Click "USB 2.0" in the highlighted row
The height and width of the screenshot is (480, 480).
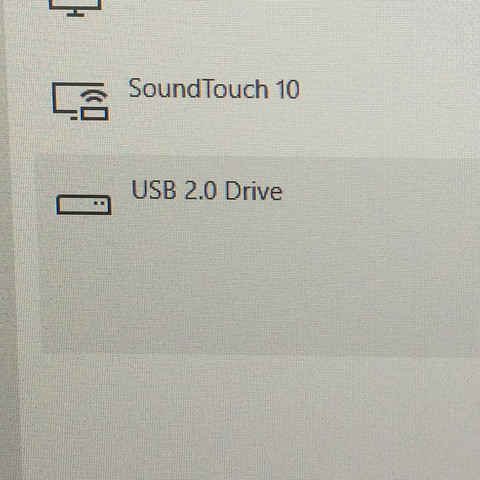click(x=174, y=190)
